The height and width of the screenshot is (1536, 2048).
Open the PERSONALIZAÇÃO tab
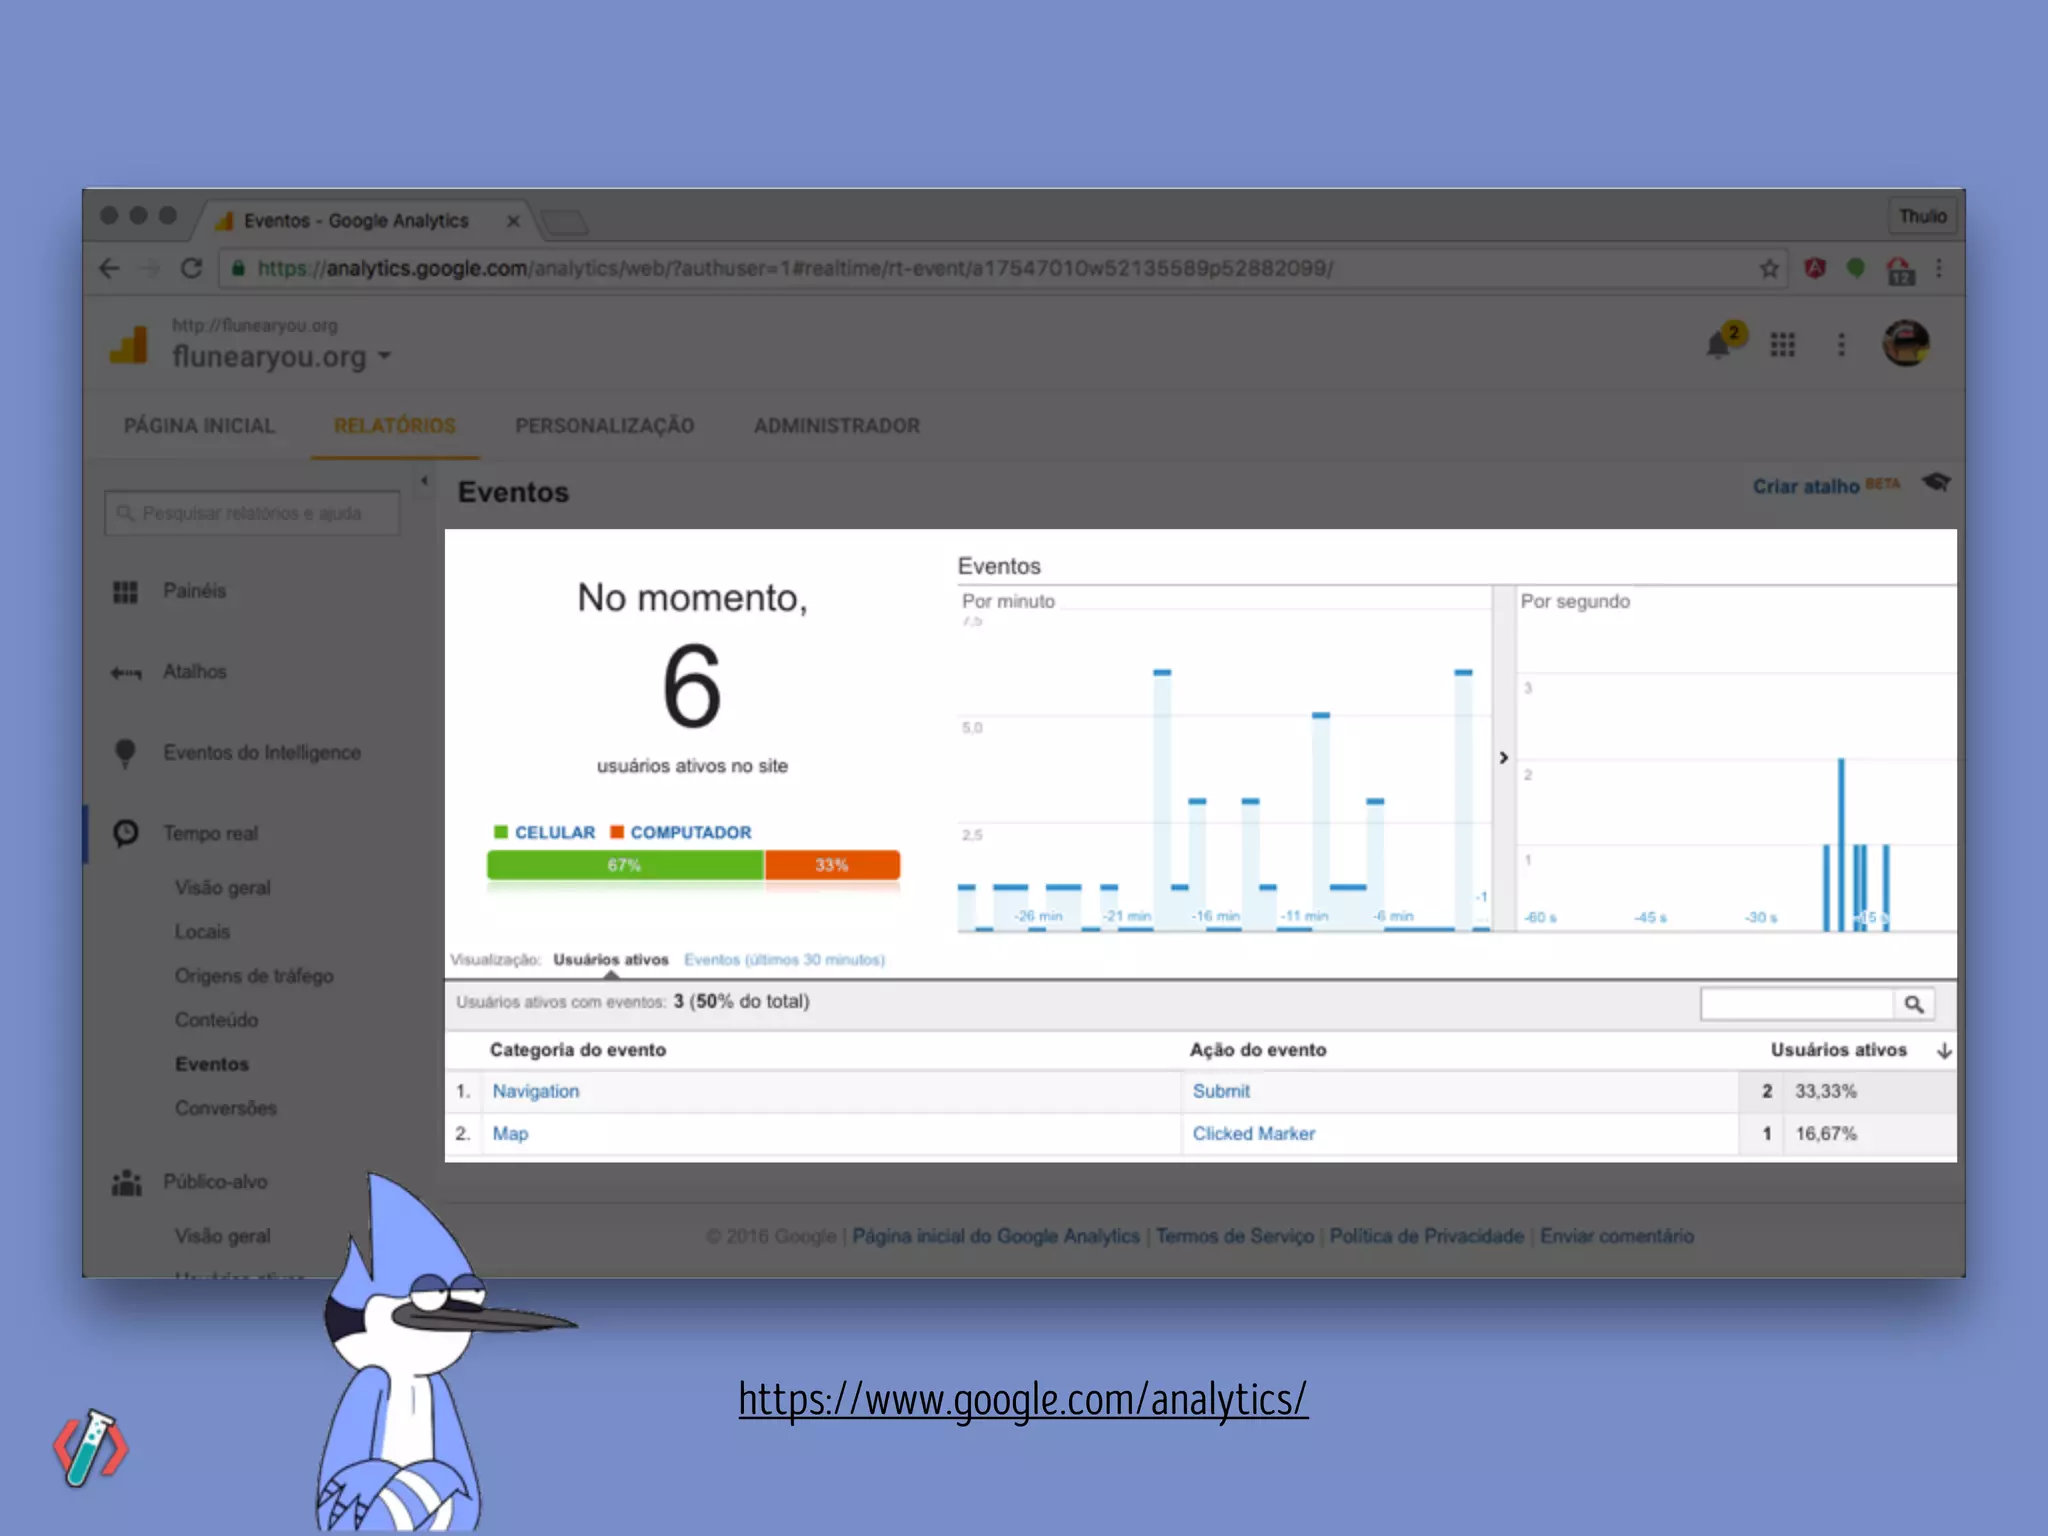pyautogui.click(x=605, y=426)
